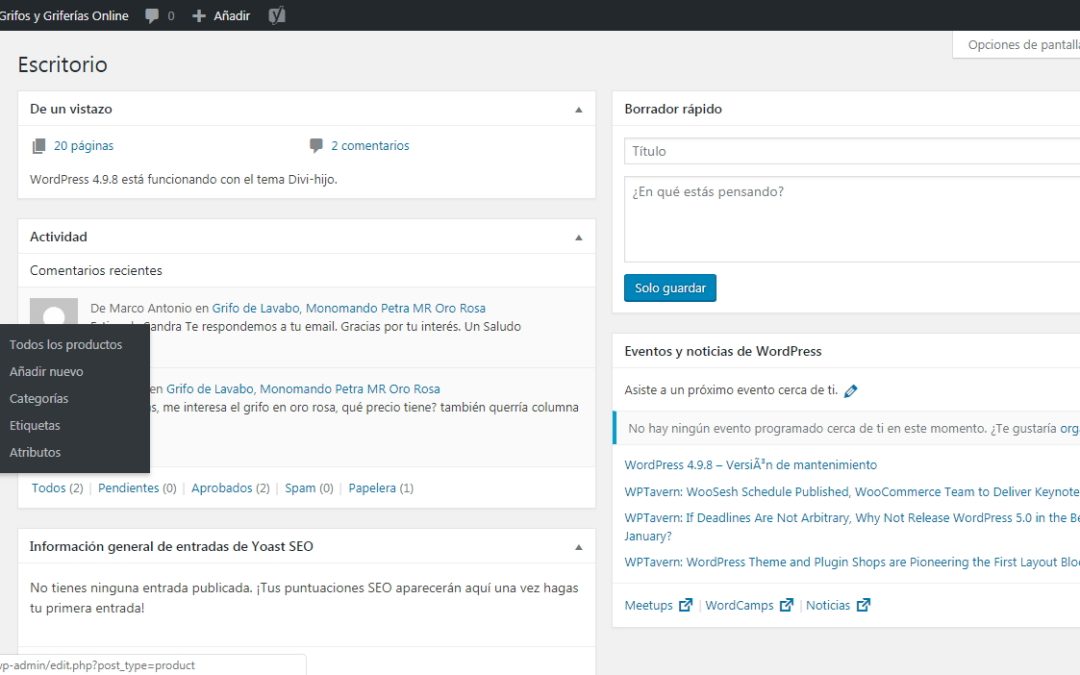Collapse the Yoast SEO información general panel
This screenshot has width=1080, height=675.
[x=579, y=548]
